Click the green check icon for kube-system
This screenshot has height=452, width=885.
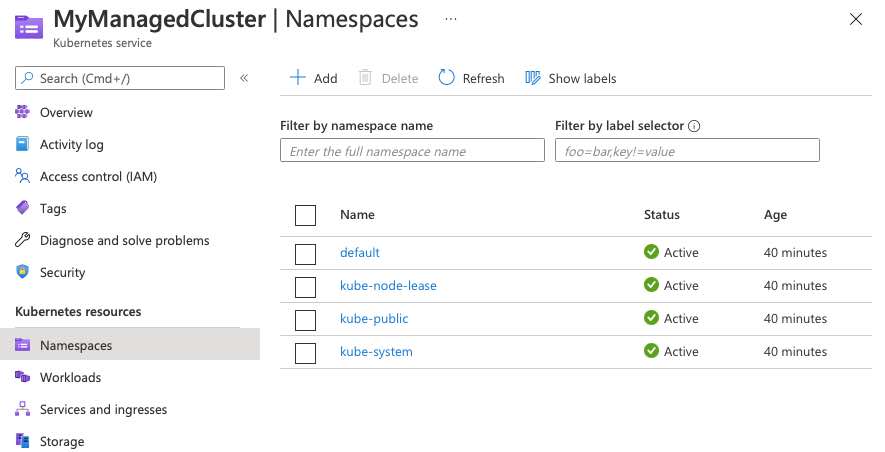click(651, 350)
